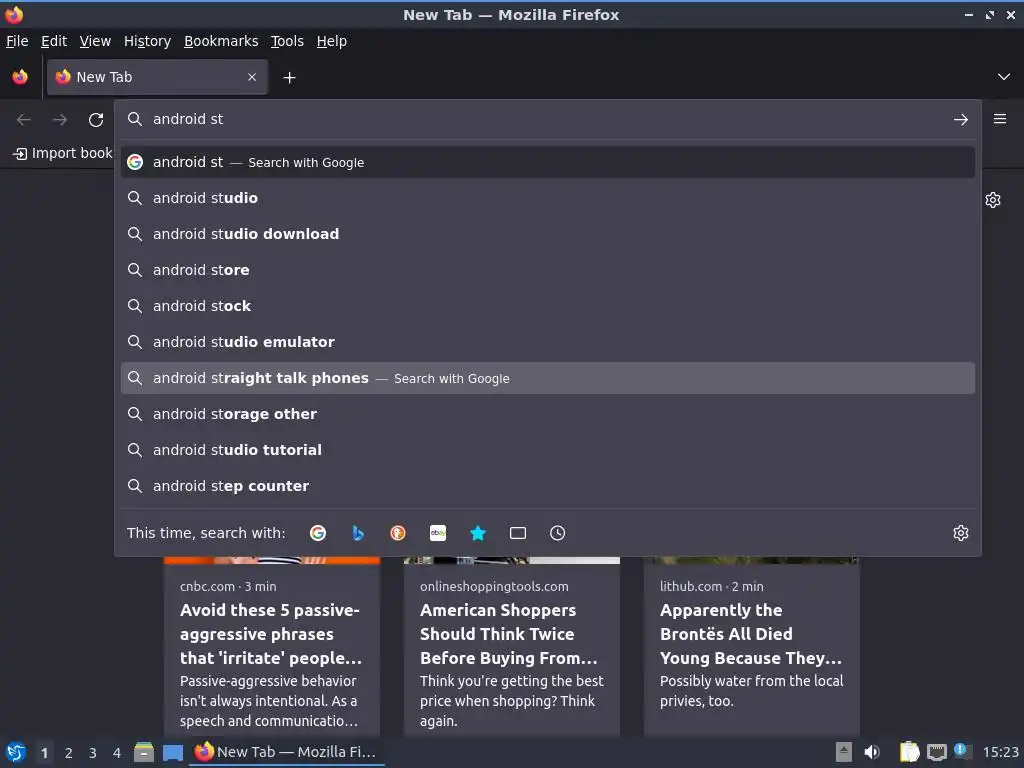Reload the current page
1024x768 pixels.
pos(96,120)
